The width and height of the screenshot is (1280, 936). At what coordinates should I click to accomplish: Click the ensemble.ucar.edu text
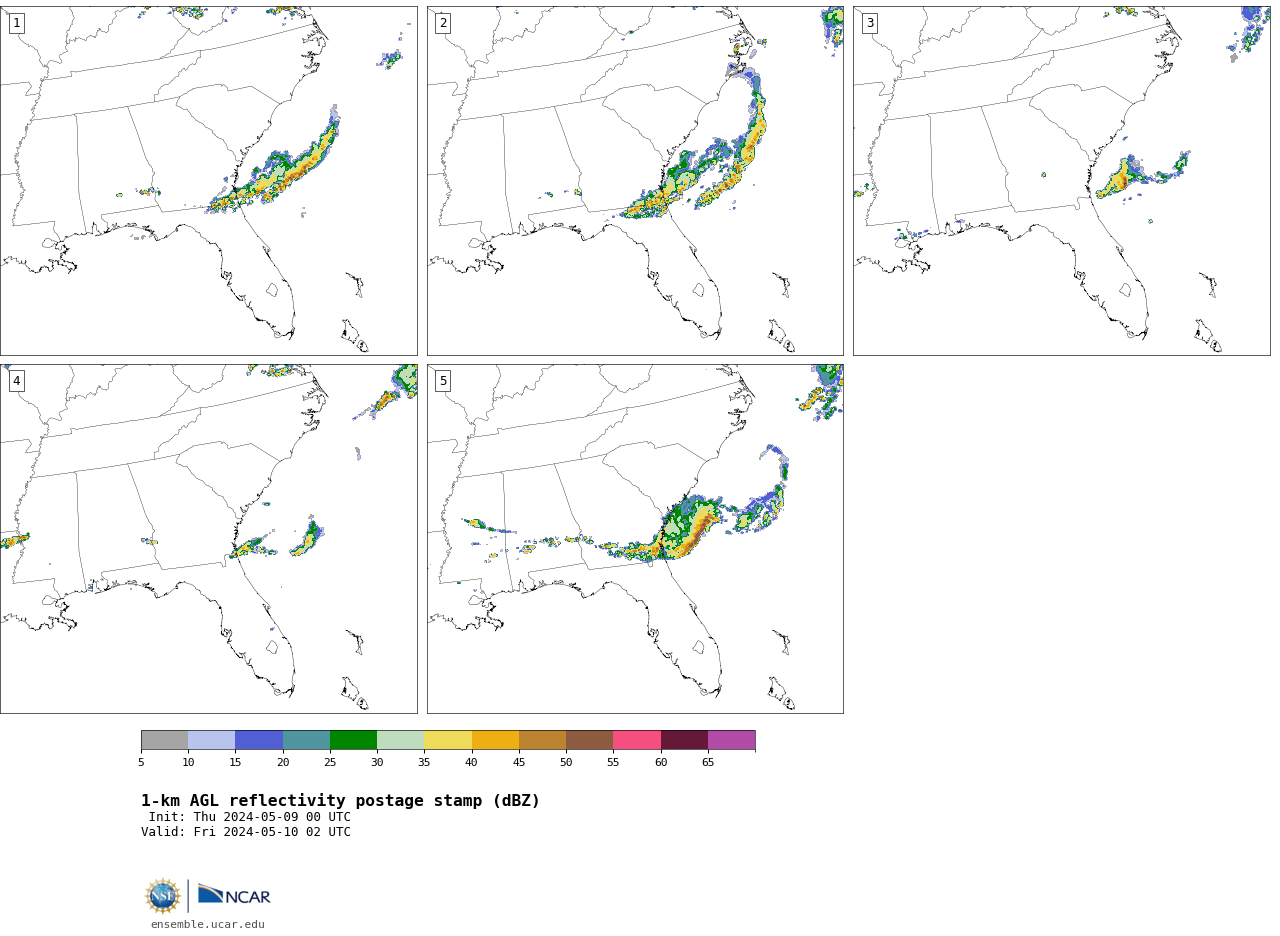point(208,925)
